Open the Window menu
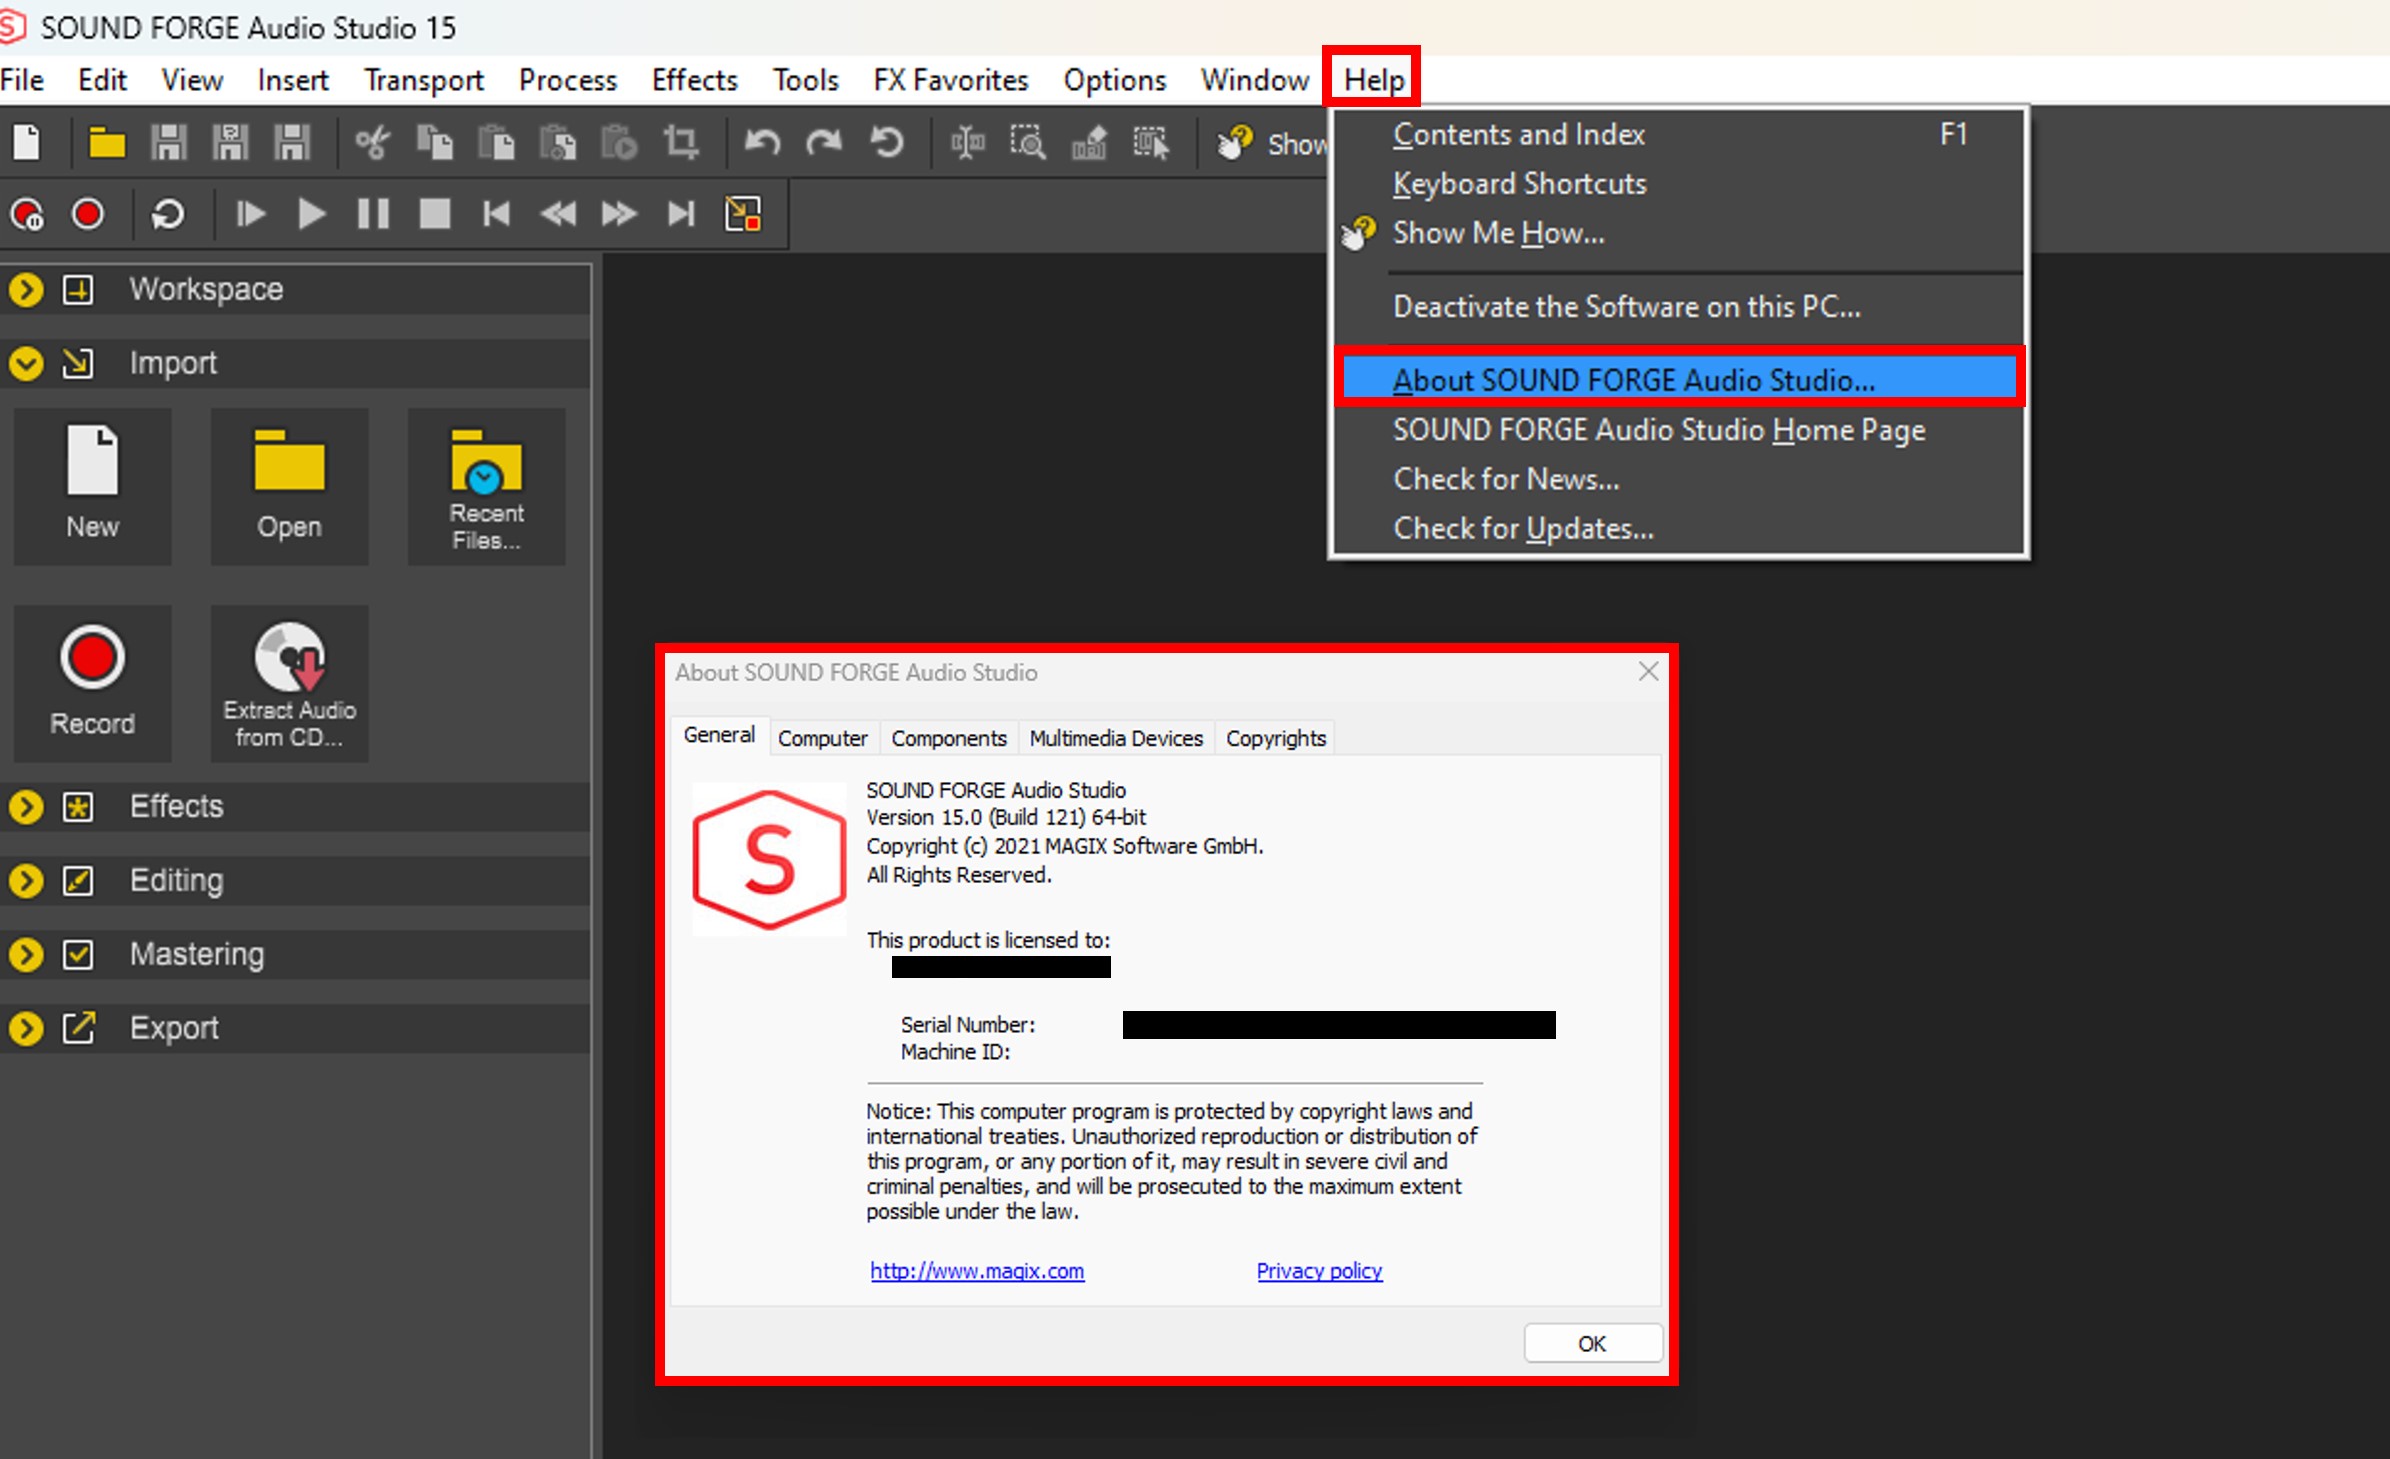 pyautogui.click(x=1254, y=80)
